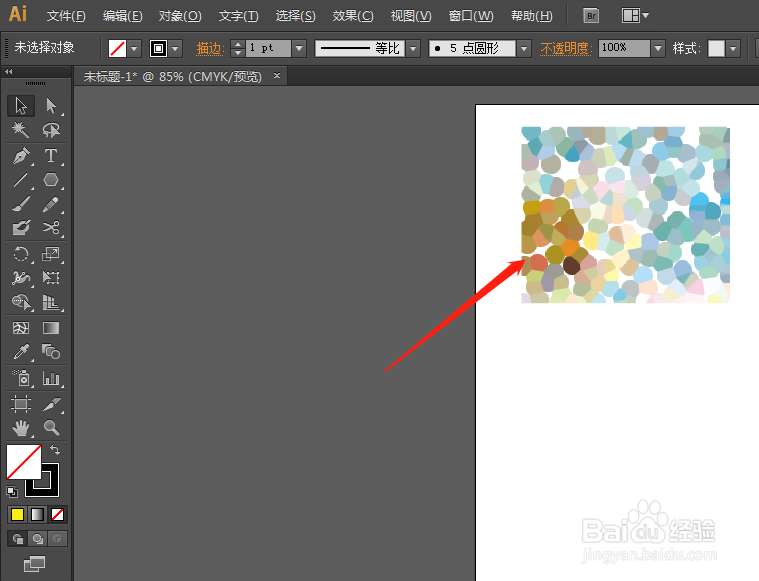Pick the Symbol Sprayer tool

(21, 378)
